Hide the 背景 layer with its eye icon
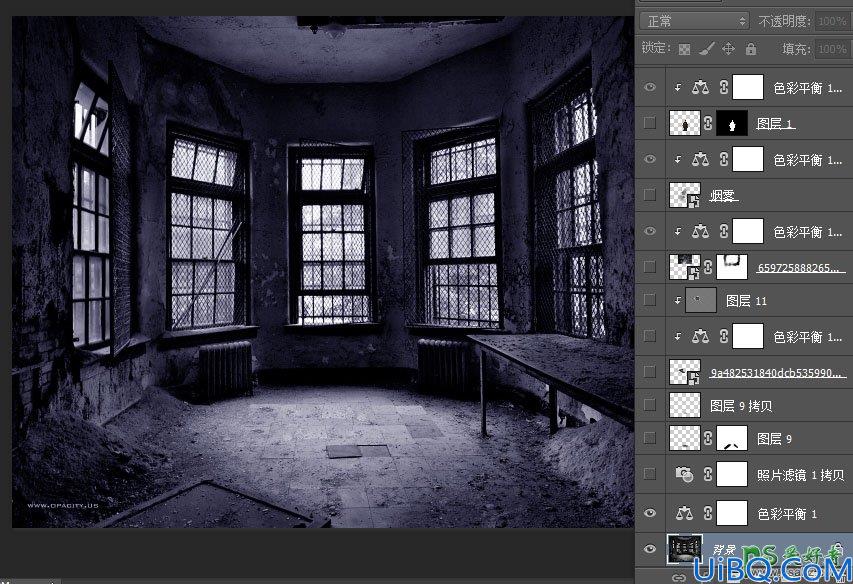The width and height of the screenshot is (853, 584). [x=650, y=549]
